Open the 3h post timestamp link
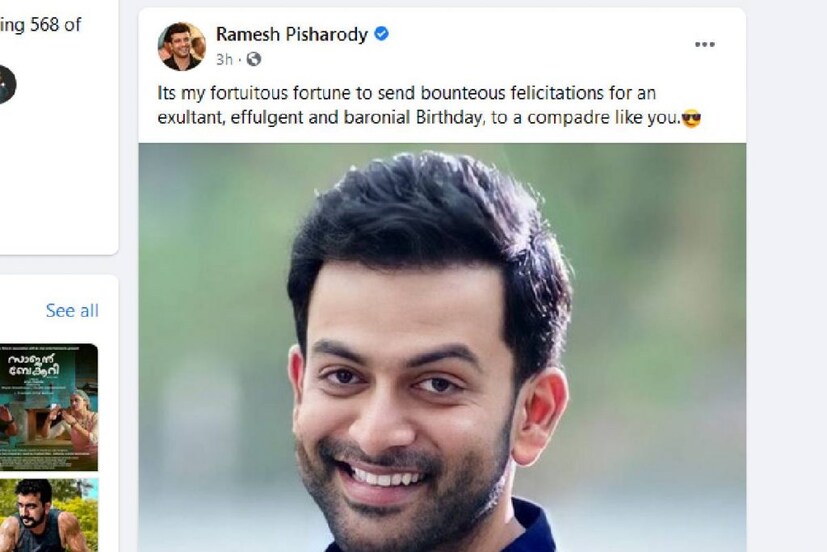Screen dimensions: 827x552 [x=224, y=60]
